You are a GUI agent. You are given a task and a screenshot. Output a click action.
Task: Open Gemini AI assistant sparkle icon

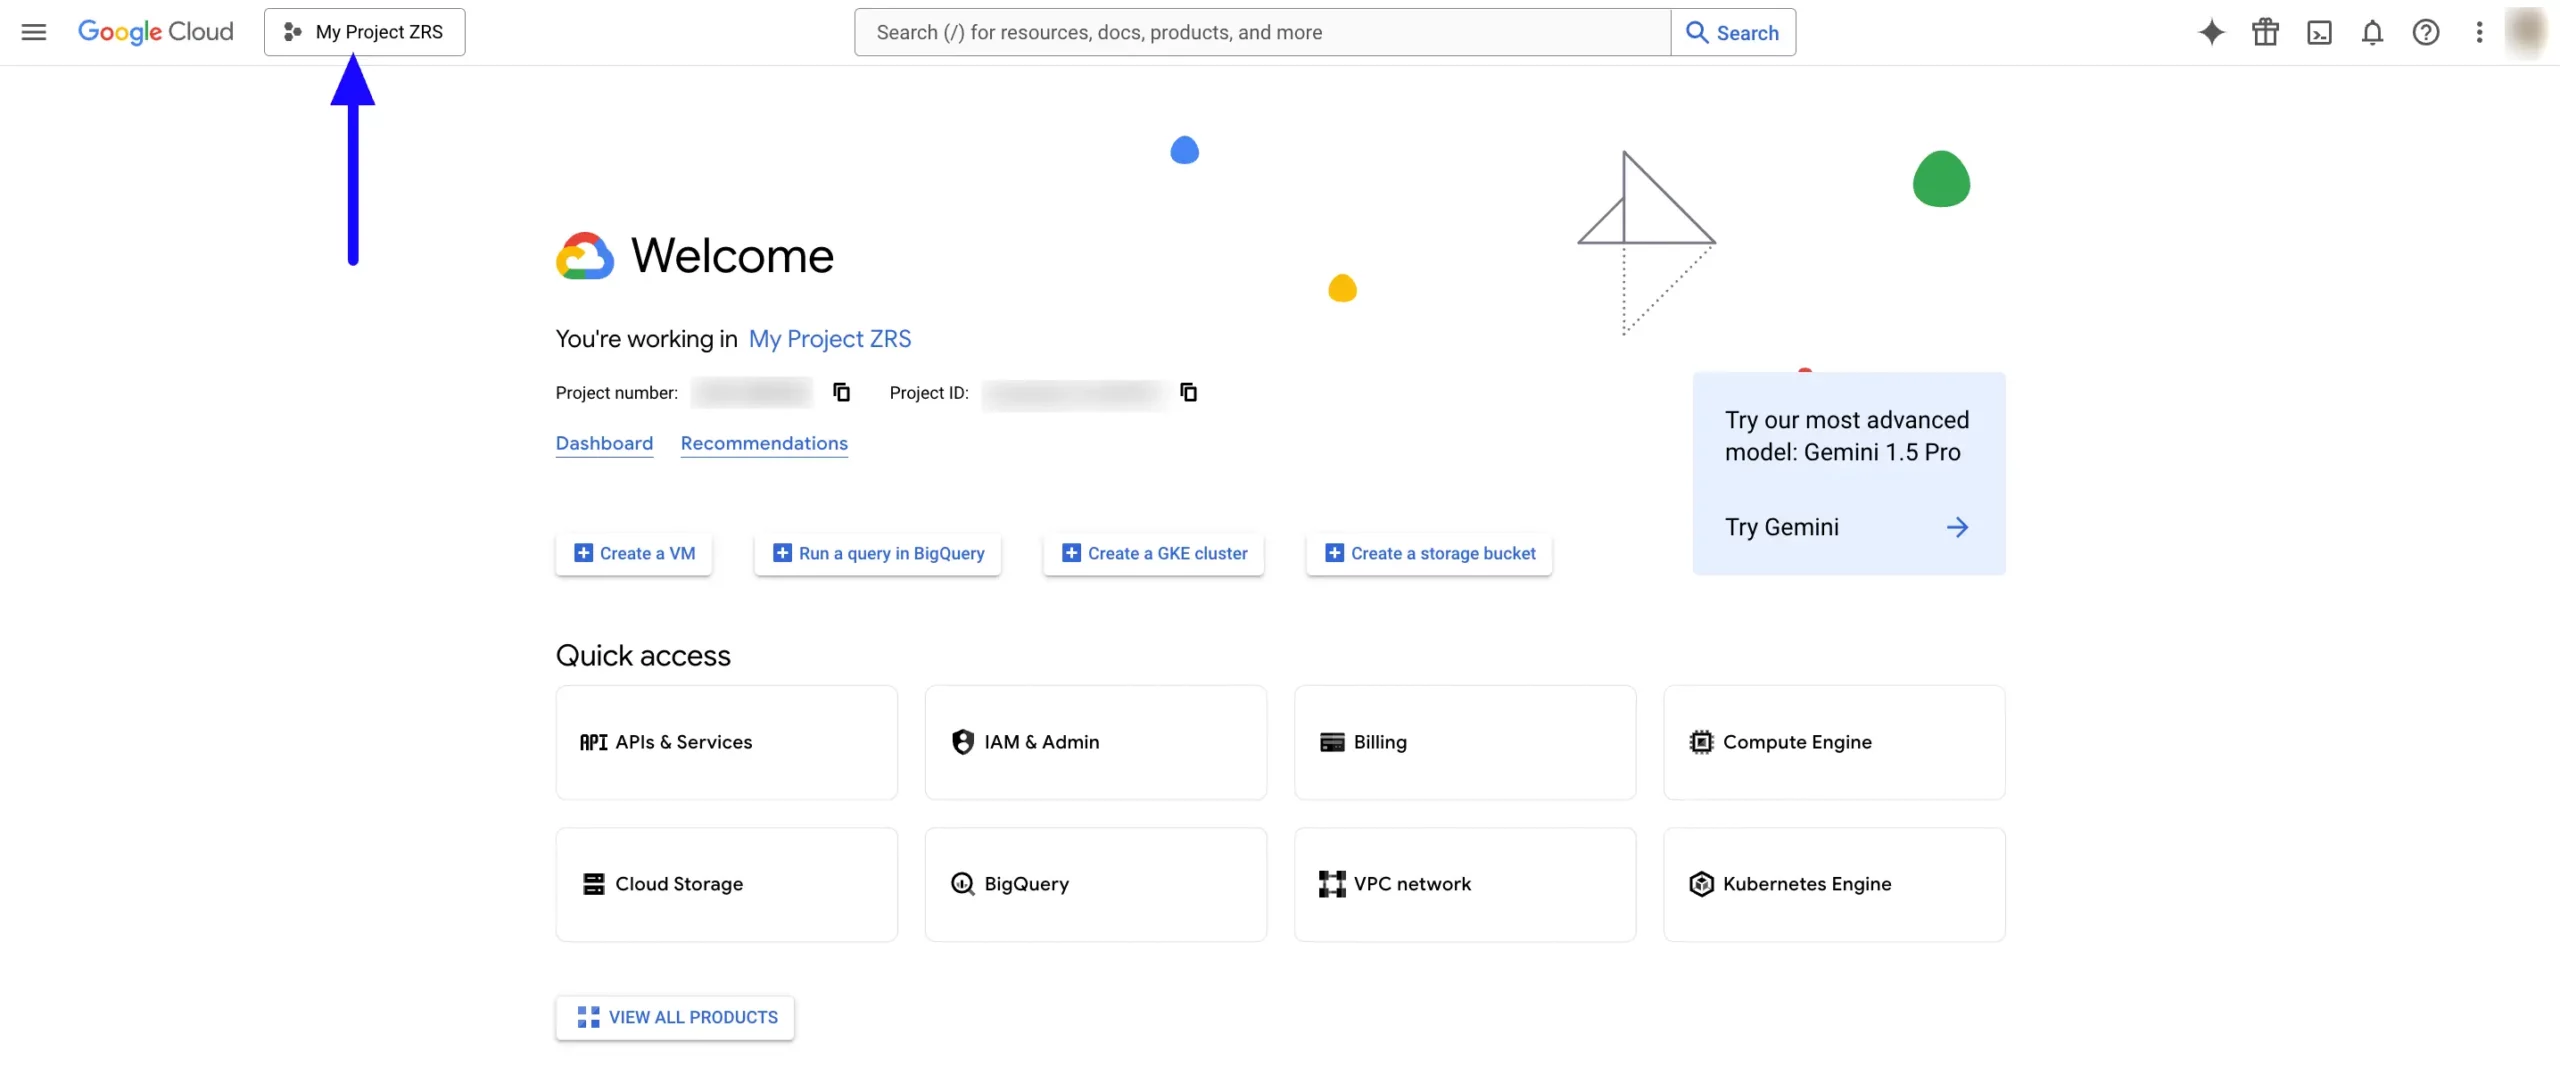(x=2212, y=32)
